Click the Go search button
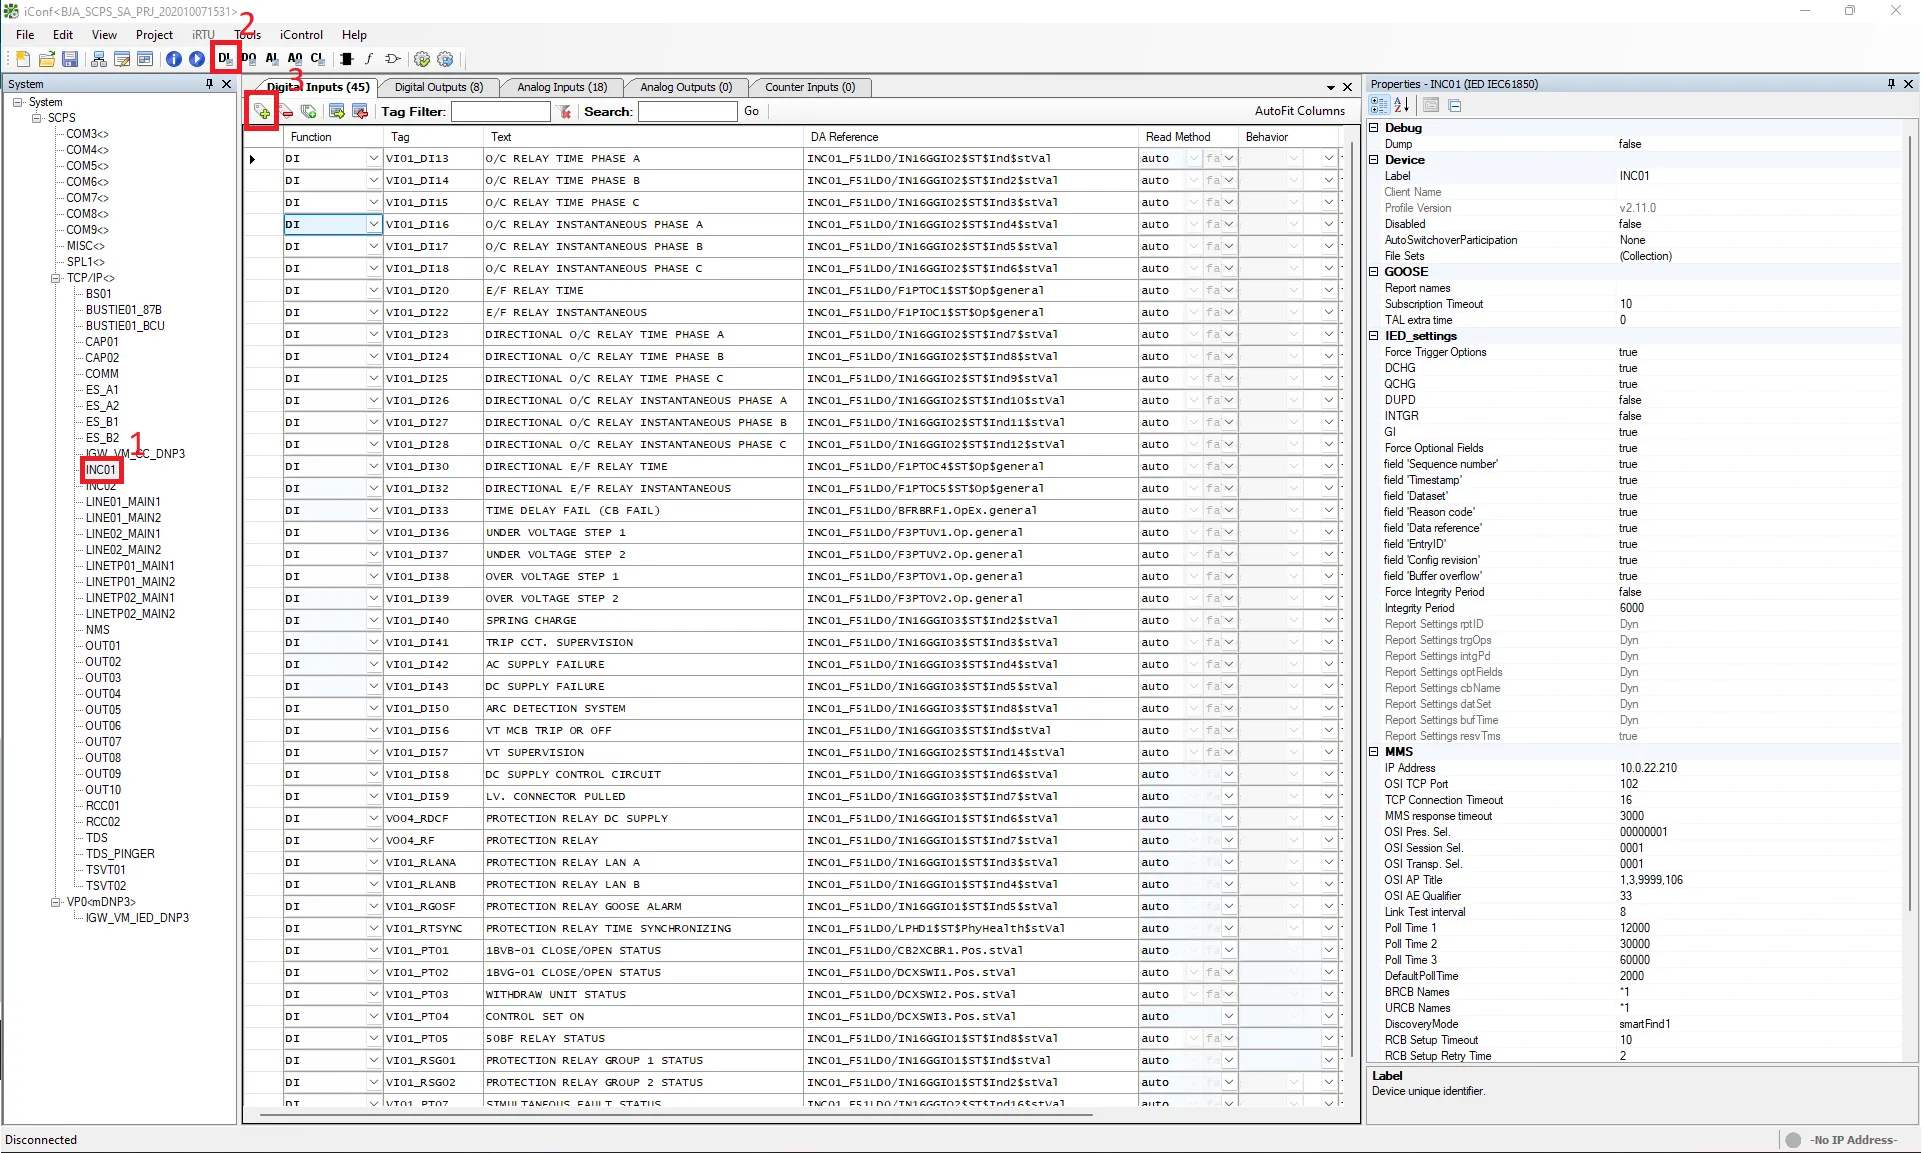Screen dimensions: 1924x1153 coord(751,111)
